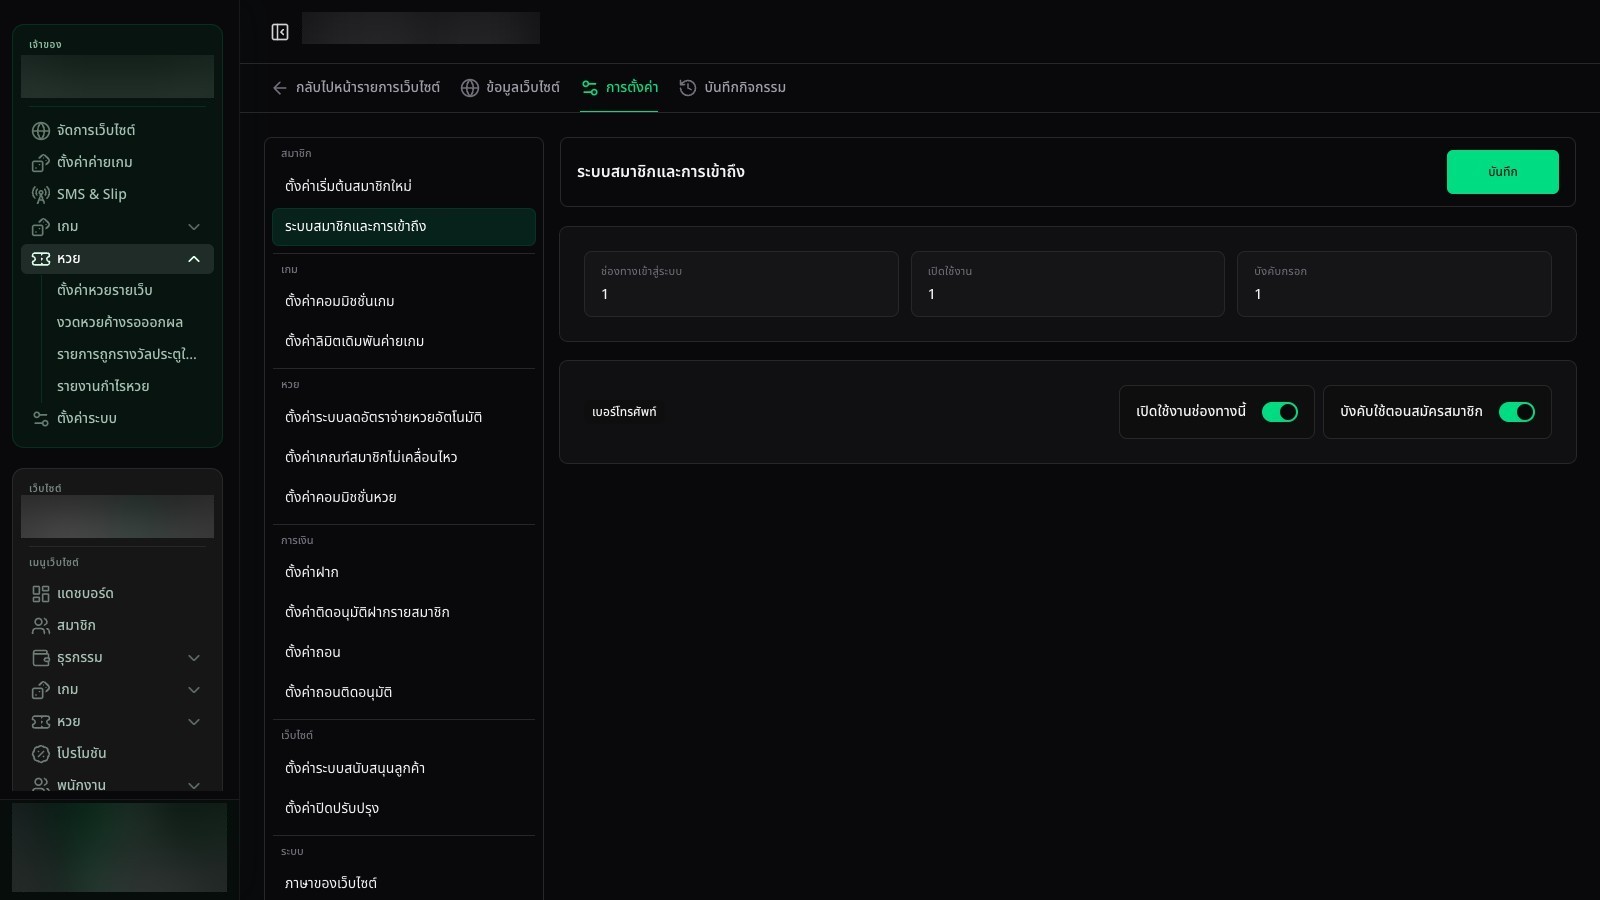Open ตั้งค่าติดอนุมัติฝากรายสมาชิก
The width and height of the screenshot is (1600, 900).
[x=404, y=612]
